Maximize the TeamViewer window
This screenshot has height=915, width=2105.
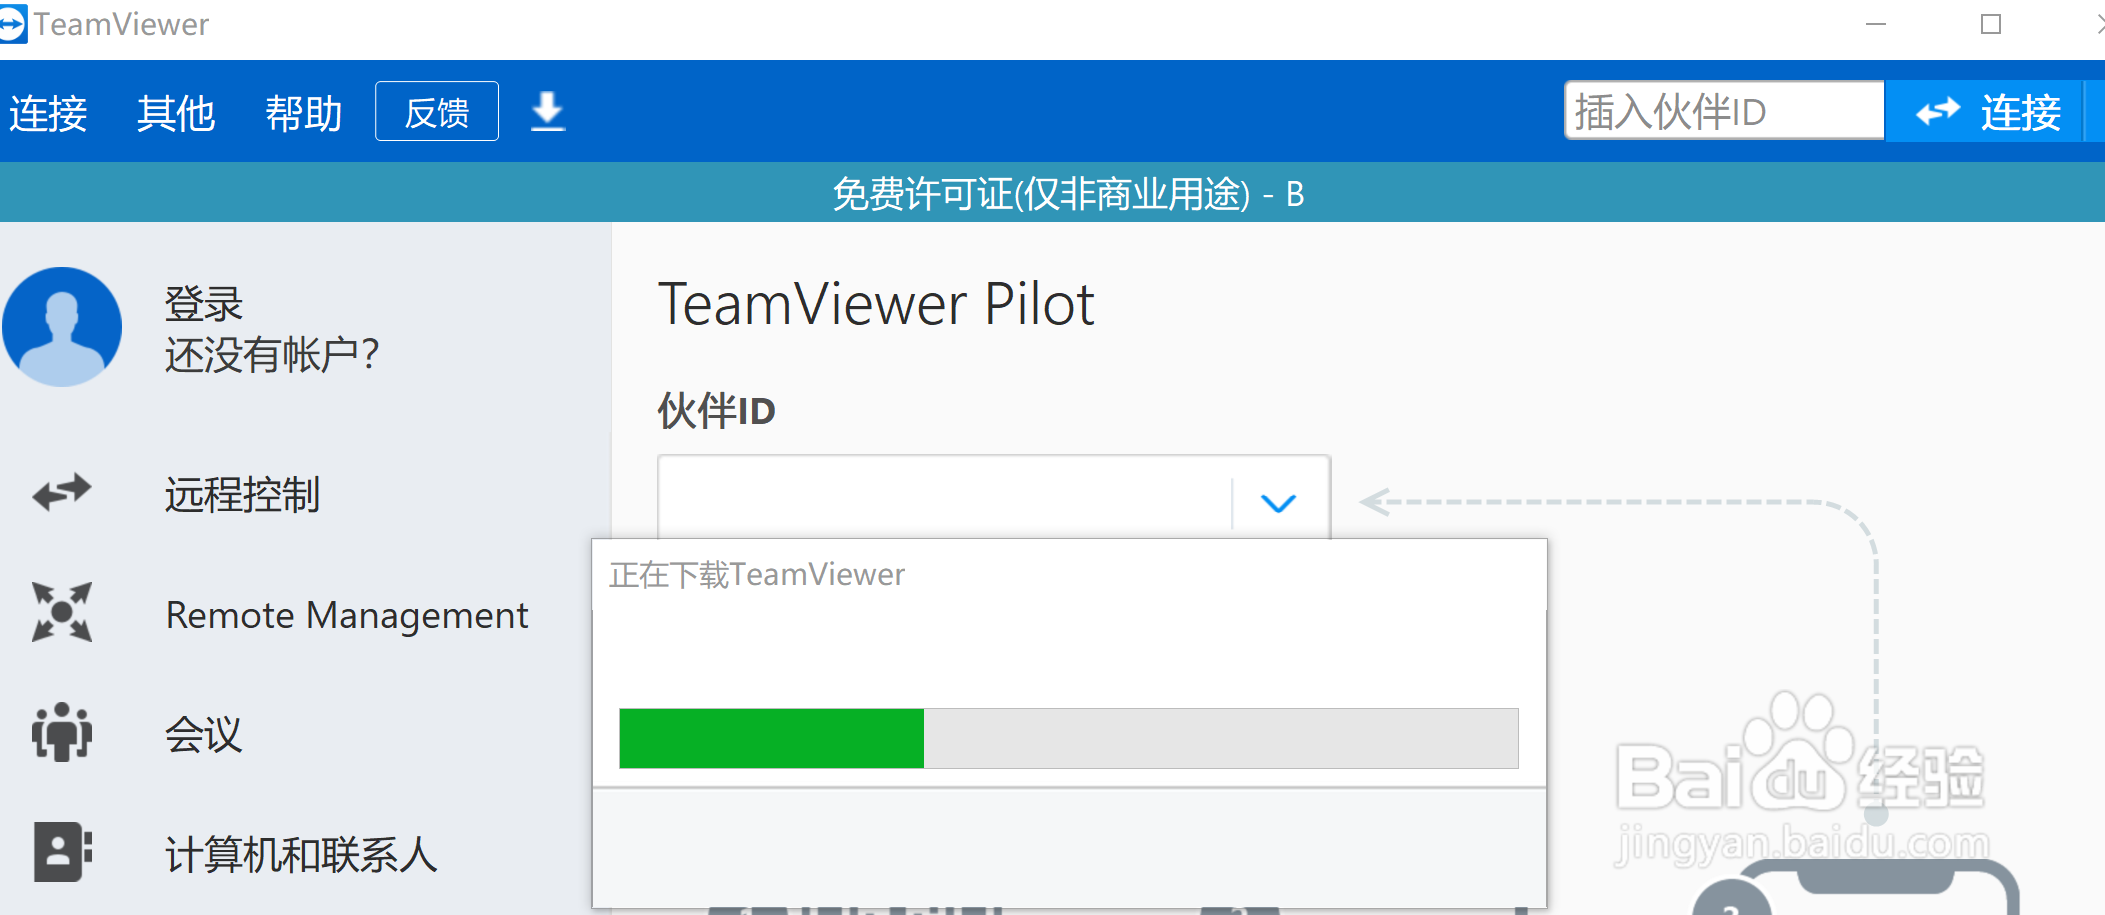pyautogui.click(x=1991, y=24)
